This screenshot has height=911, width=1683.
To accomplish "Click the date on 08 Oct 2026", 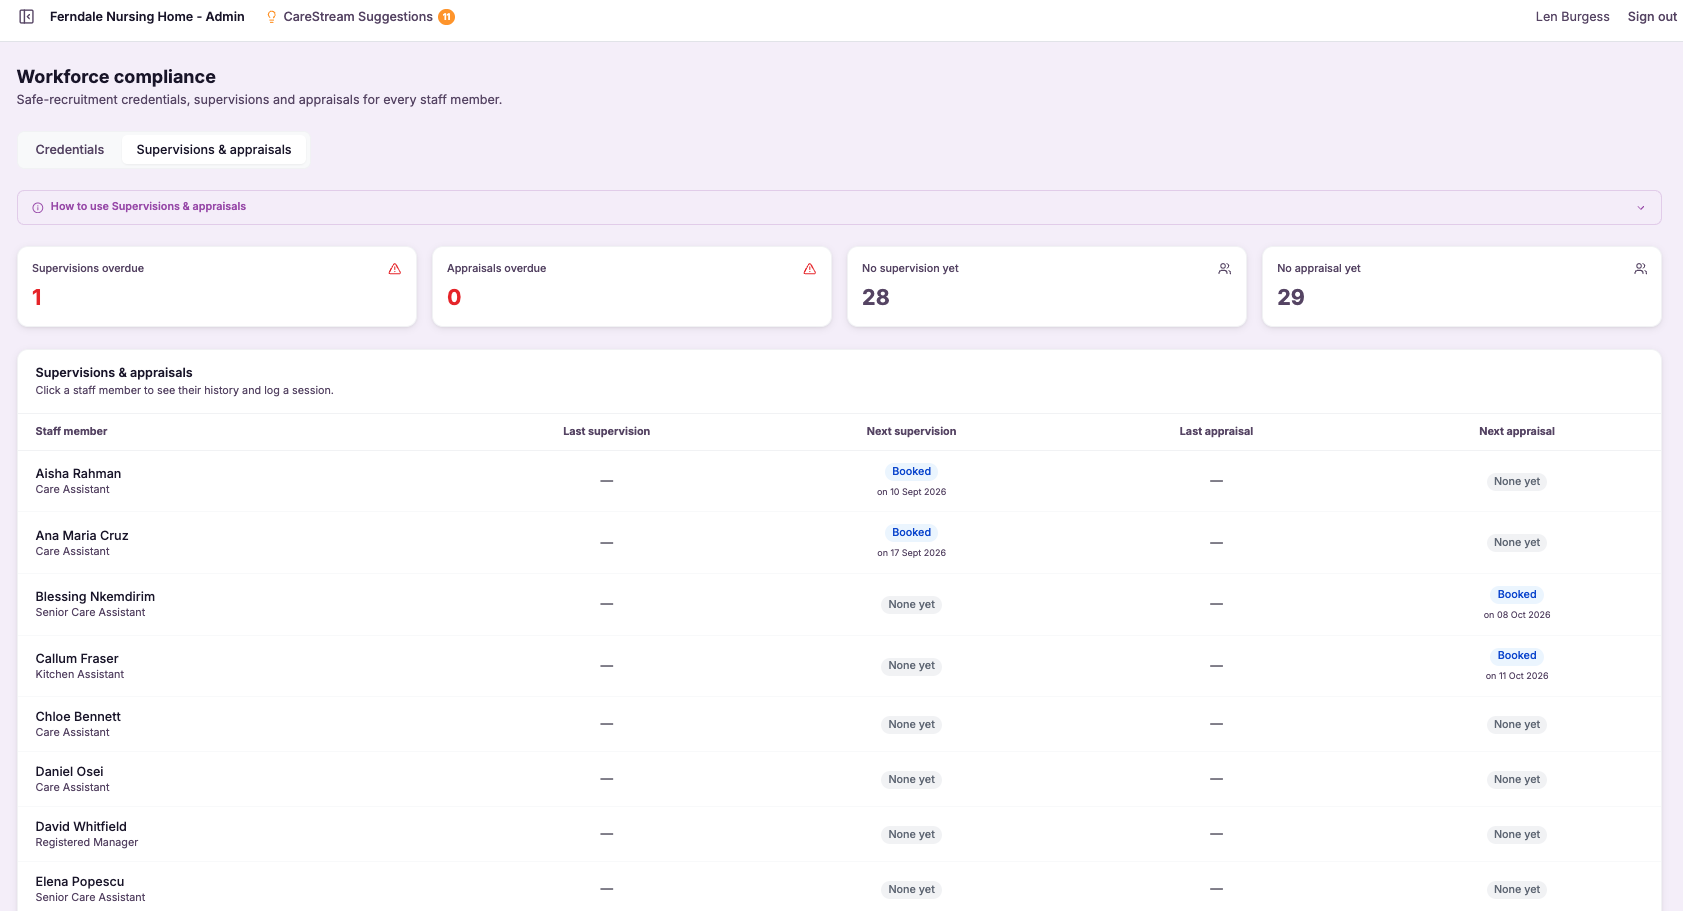I will pyautogui.click(x=1517, y=615).
